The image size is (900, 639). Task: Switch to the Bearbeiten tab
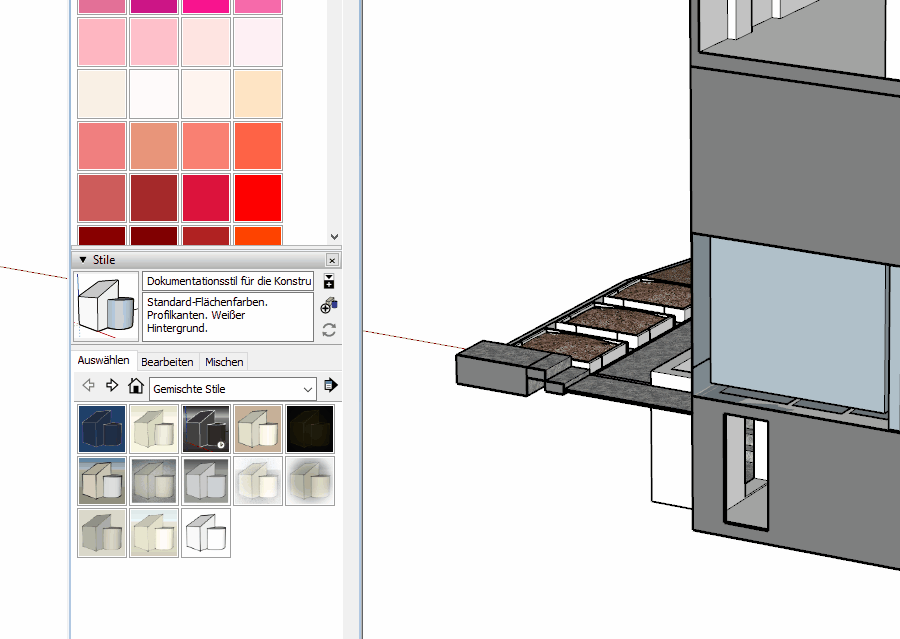(x=167, y=362)
